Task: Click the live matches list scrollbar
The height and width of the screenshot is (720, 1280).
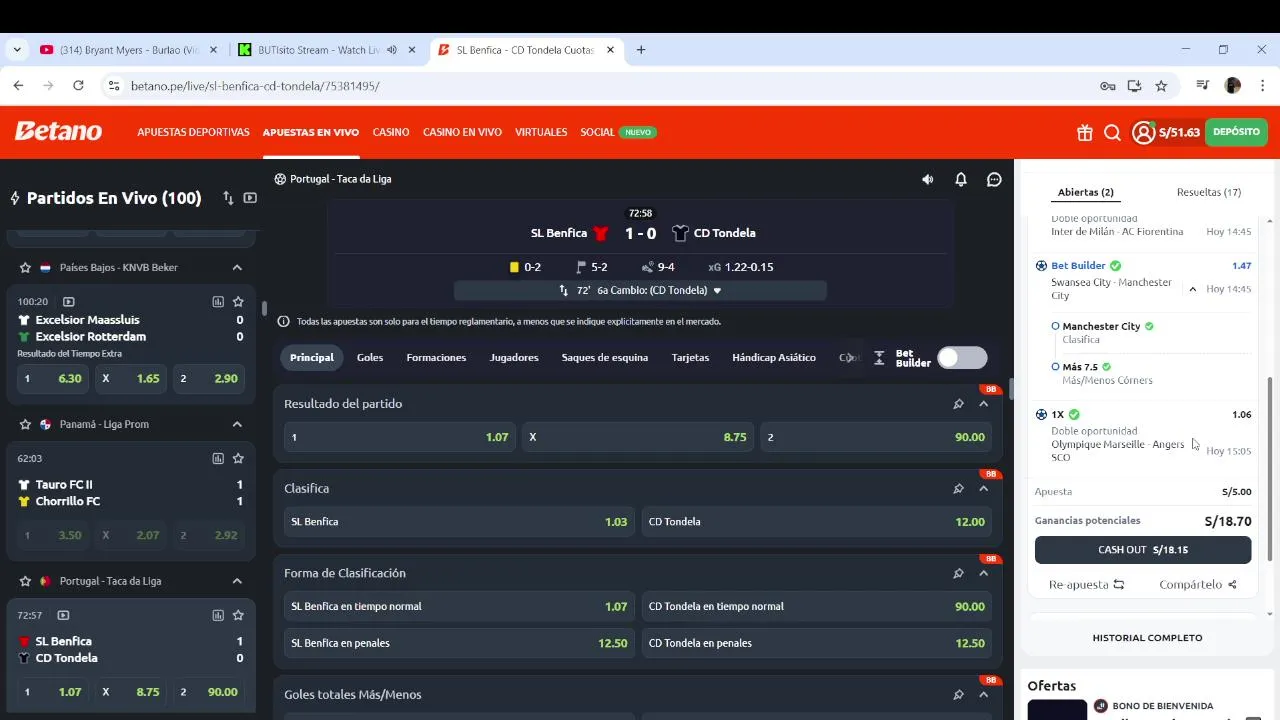Action: (x=263, y=308)
